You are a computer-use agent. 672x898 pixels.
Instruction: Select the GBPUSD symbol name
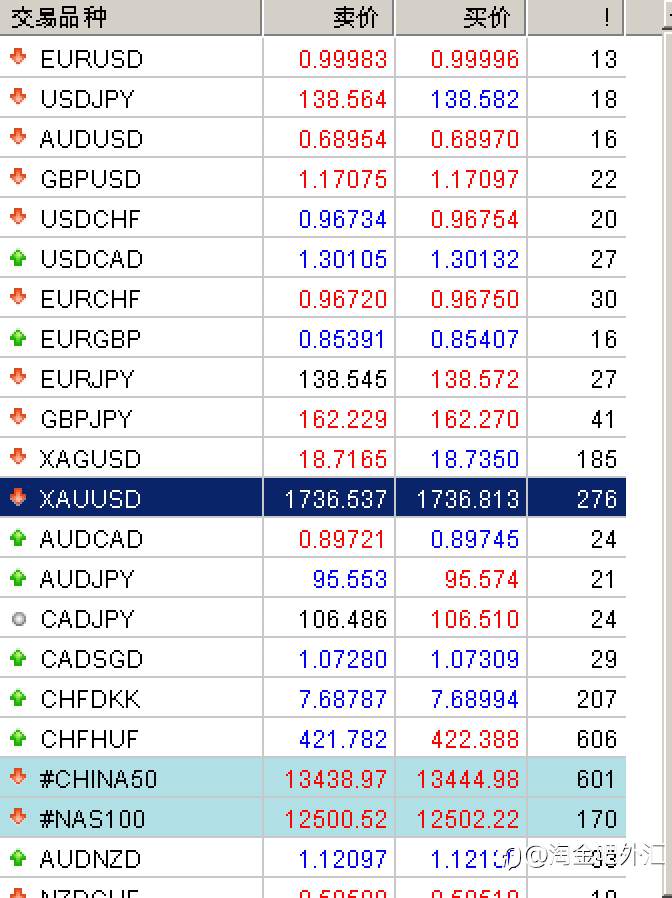[91, 179]
